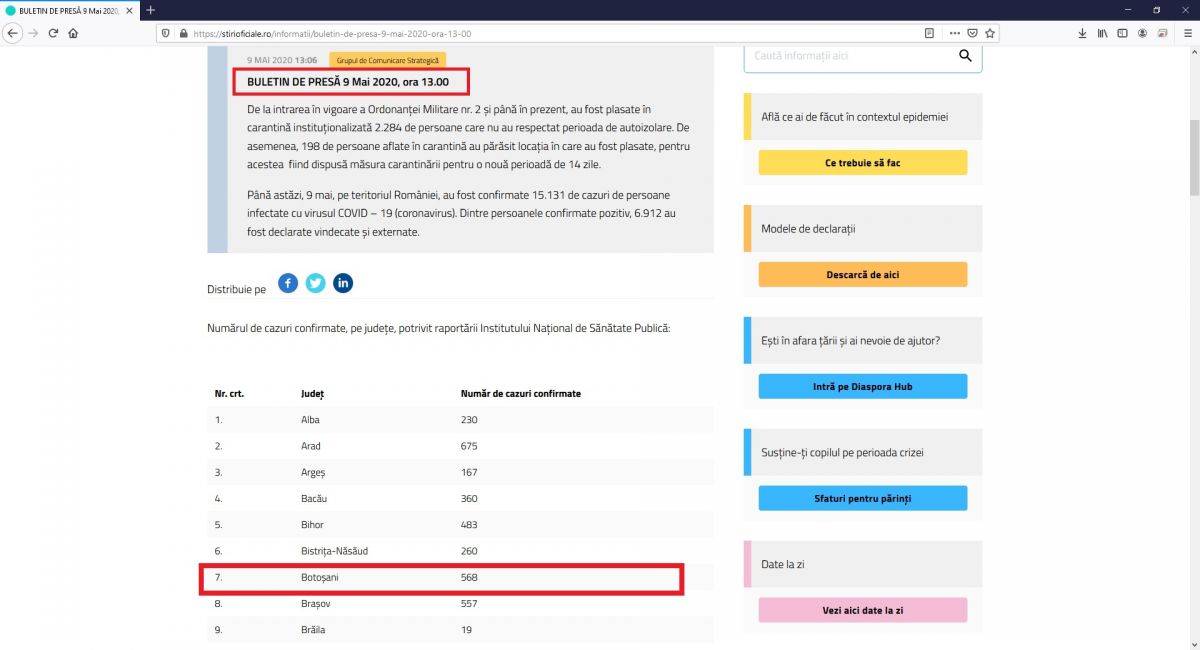Toggle reader view in address bar
Image resolution: width=1200 pixels, height=650 pixels.
point(930,33)
